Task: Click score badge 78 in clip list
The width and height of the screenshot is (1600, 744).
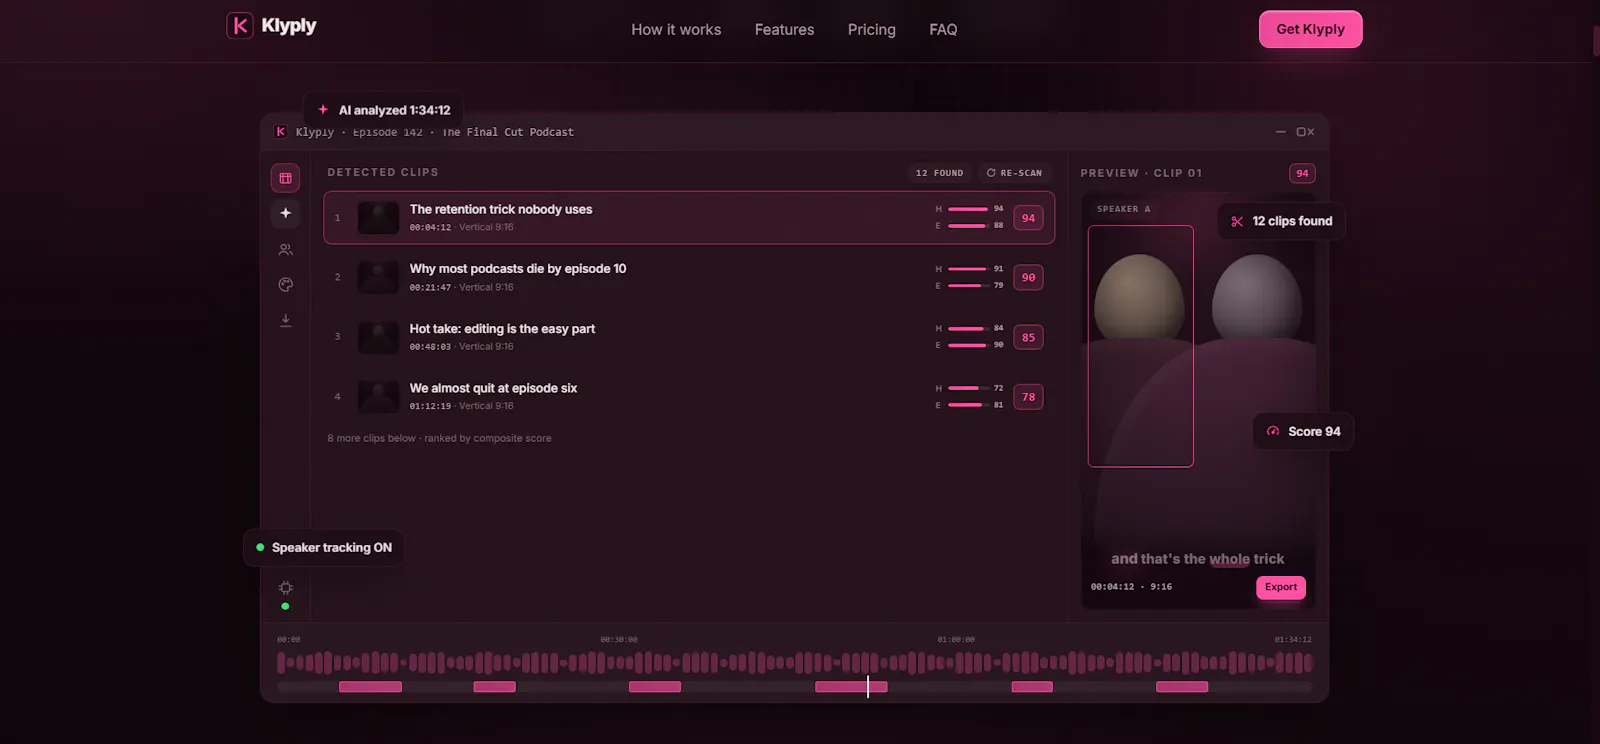Action: coord(1028,396)
